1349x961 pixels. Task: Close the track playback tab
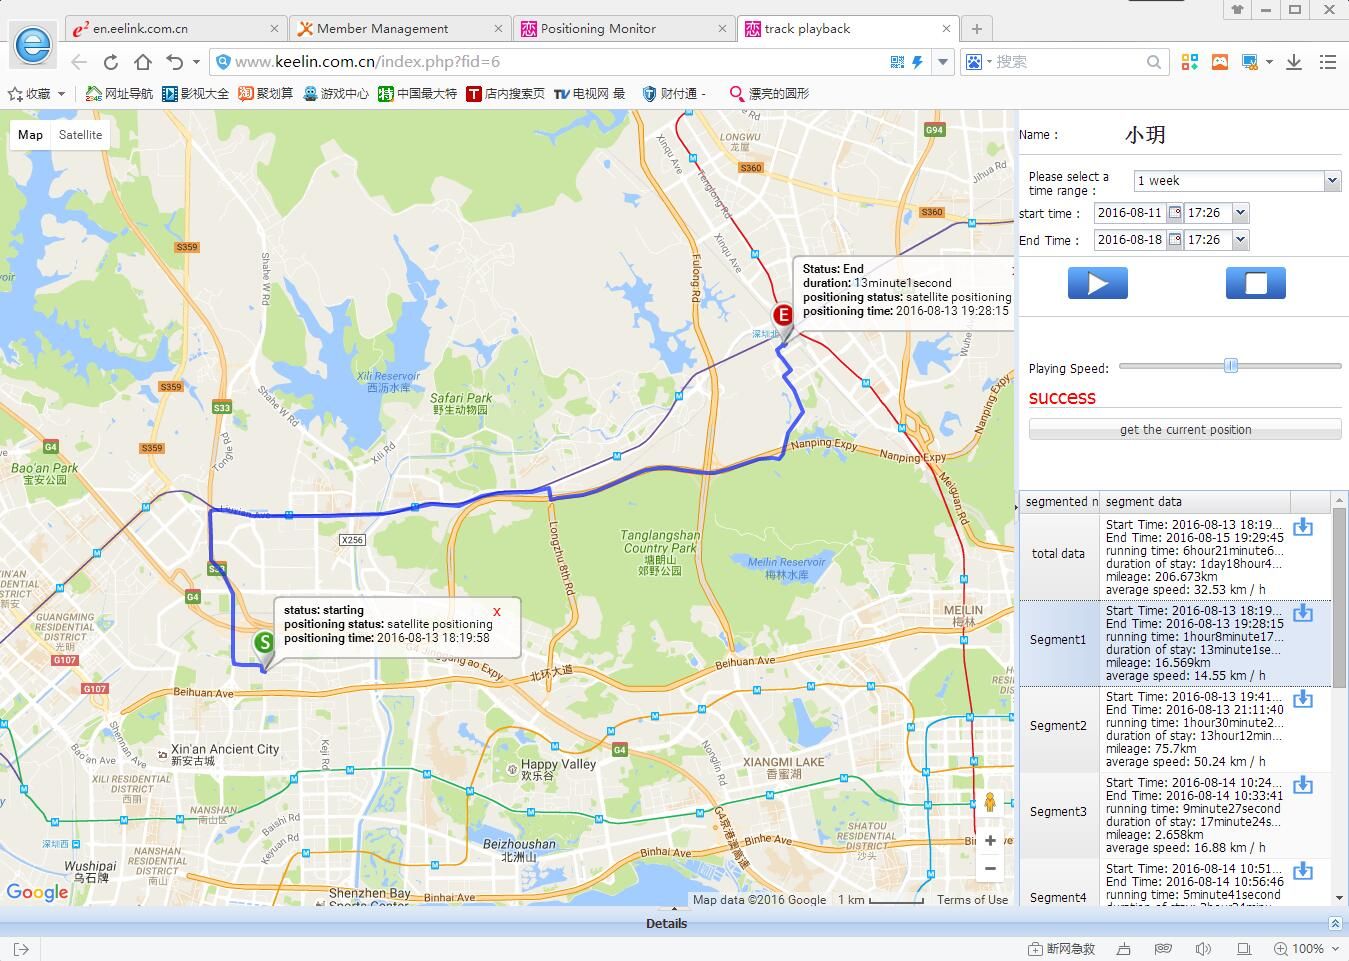[945, 29]
